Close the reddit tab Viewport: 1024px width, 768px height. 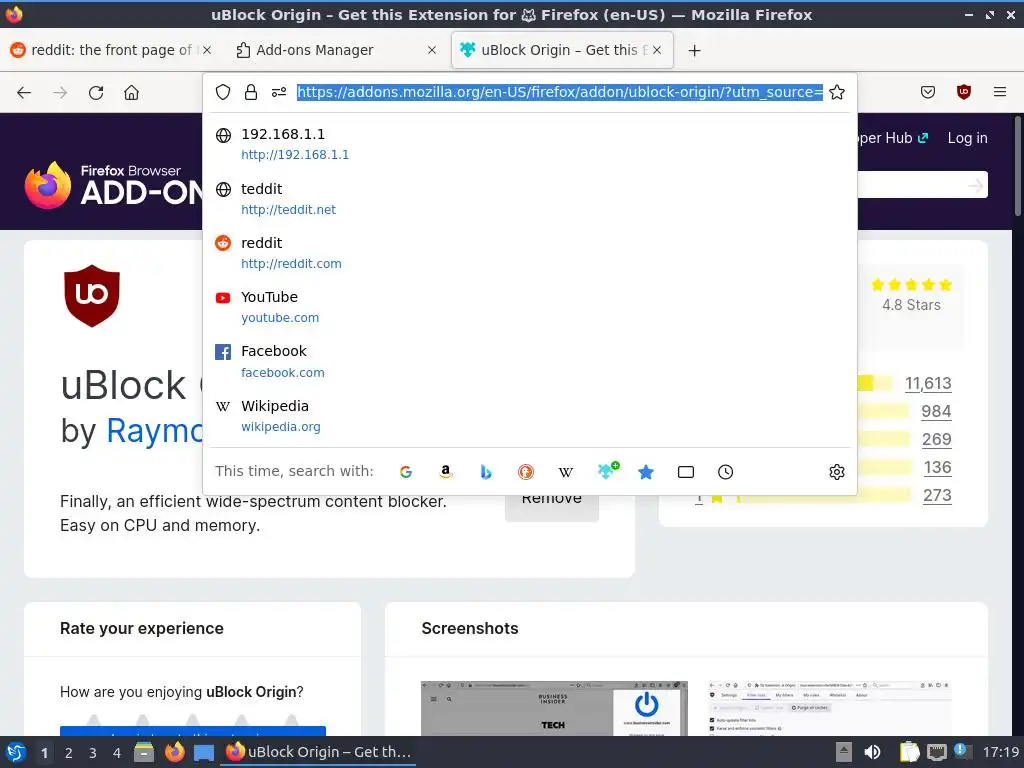(207, 50)
